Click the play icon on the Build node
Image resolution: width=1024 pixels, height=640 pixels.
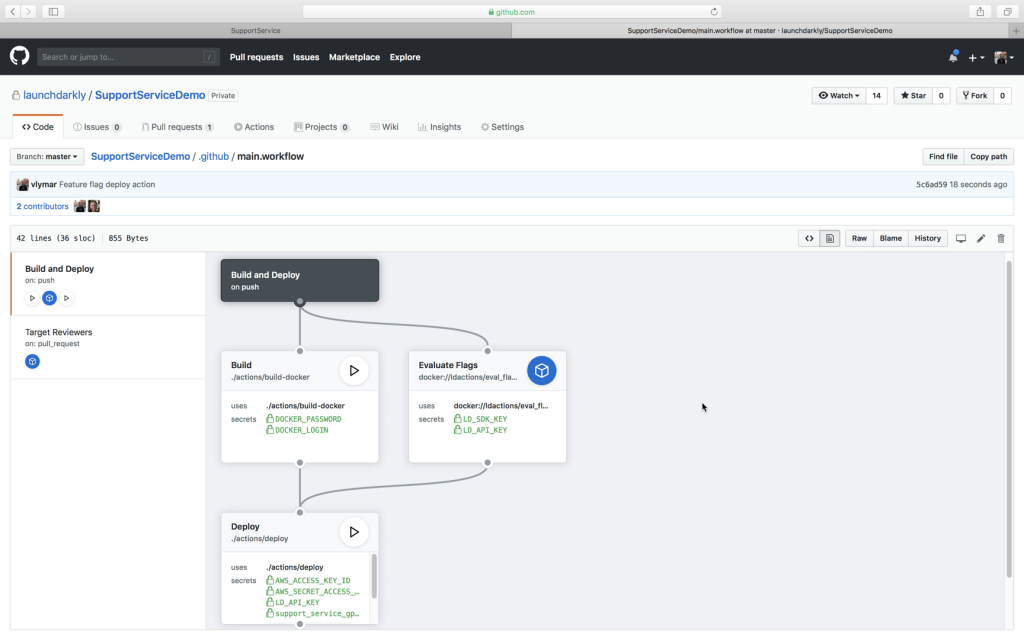pos(354,370)
